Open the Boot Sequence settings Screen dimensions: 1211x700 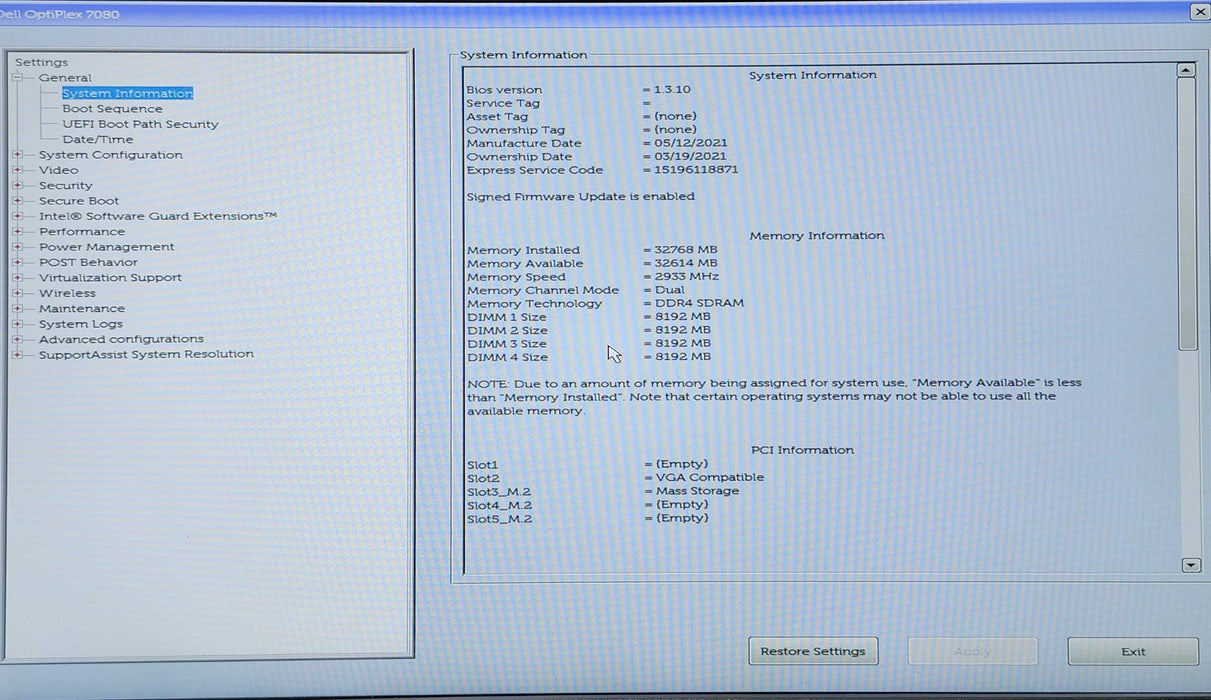pos(112,109)
